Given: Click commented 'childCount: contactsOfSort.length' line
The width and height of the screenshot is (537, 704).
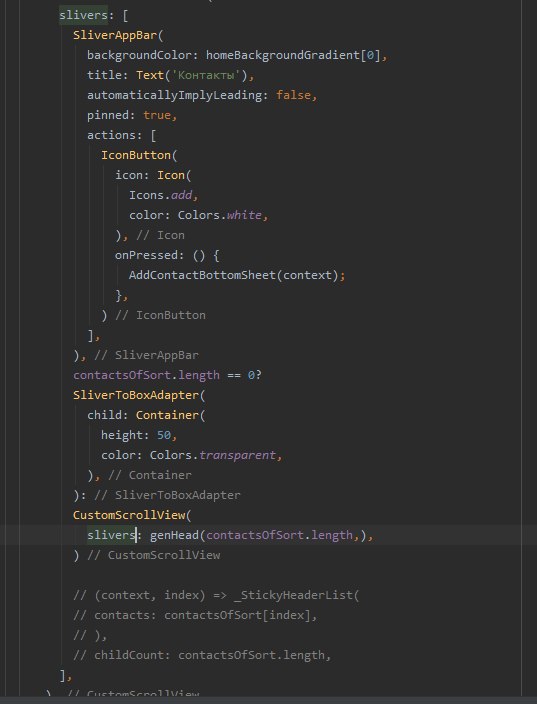Looking at the screenshot, I should coord(202,655).
